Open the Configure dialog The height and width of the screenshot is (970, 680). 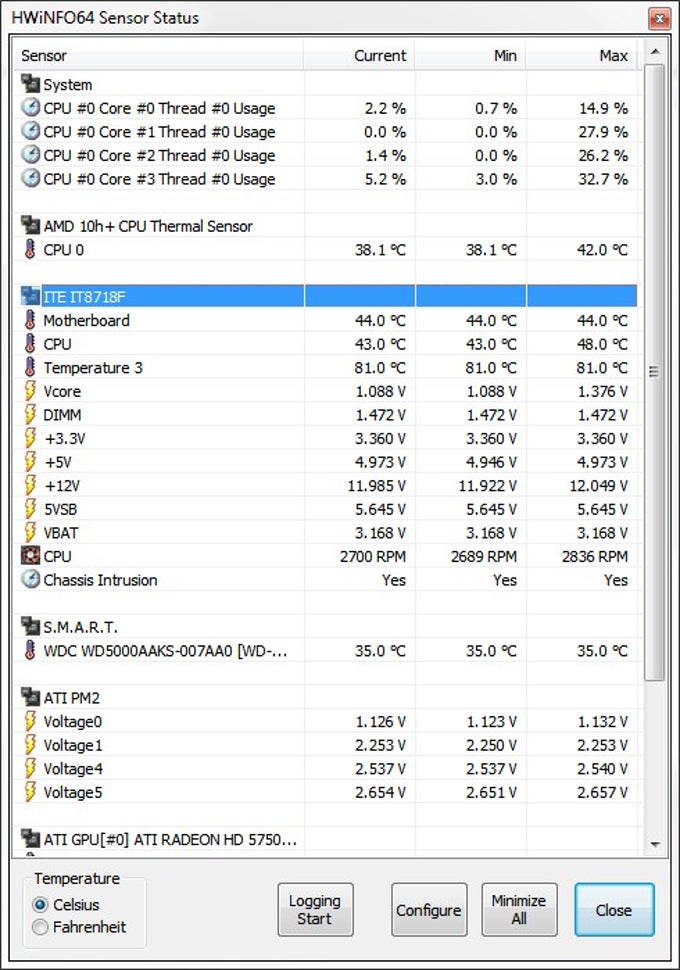(x=429, y=910)
